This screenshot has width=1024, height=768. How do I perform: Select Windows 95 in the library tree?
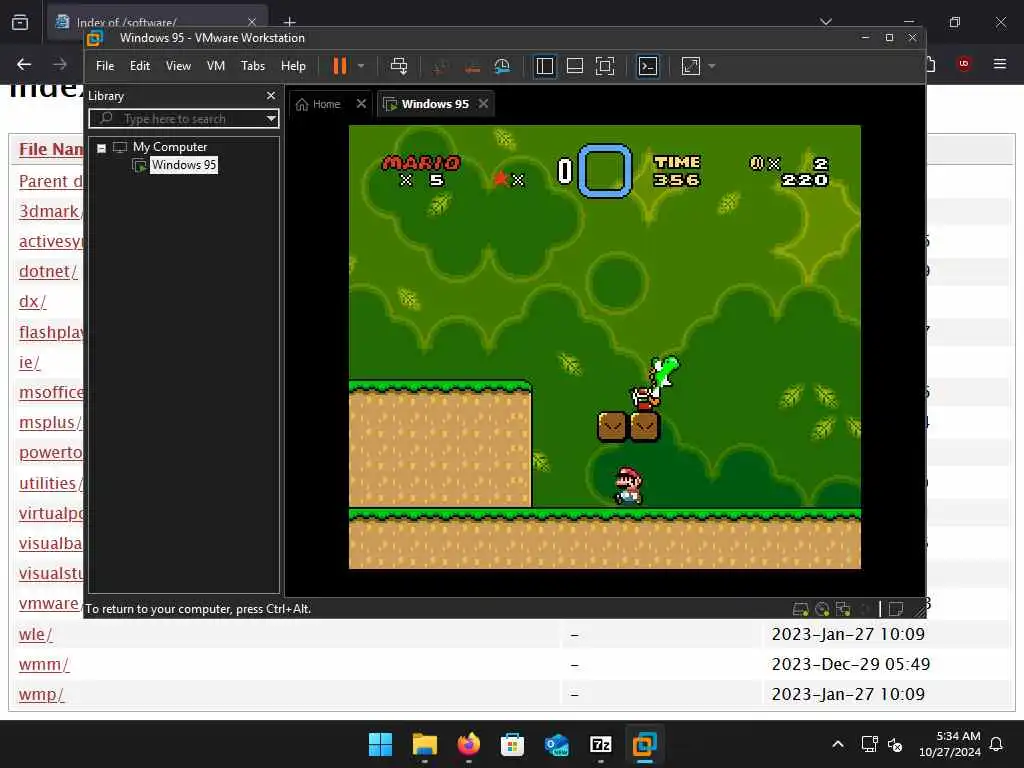[184, 165]
